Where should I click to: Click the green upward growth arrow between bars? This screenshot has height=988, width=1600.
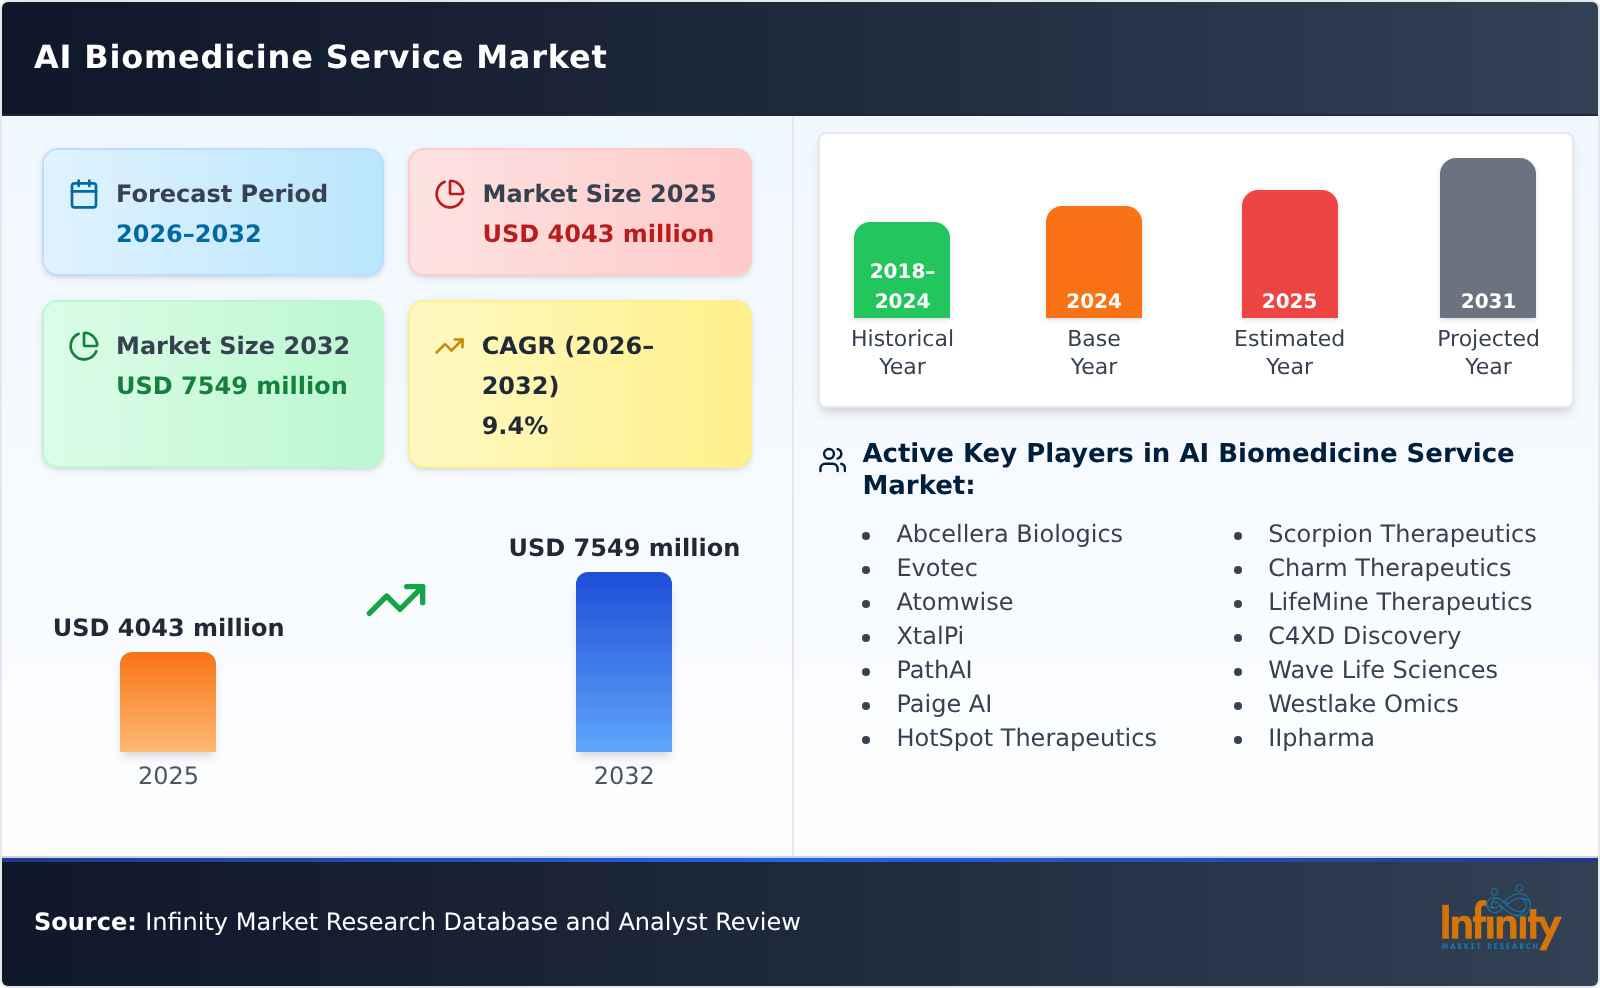[396, 600]
